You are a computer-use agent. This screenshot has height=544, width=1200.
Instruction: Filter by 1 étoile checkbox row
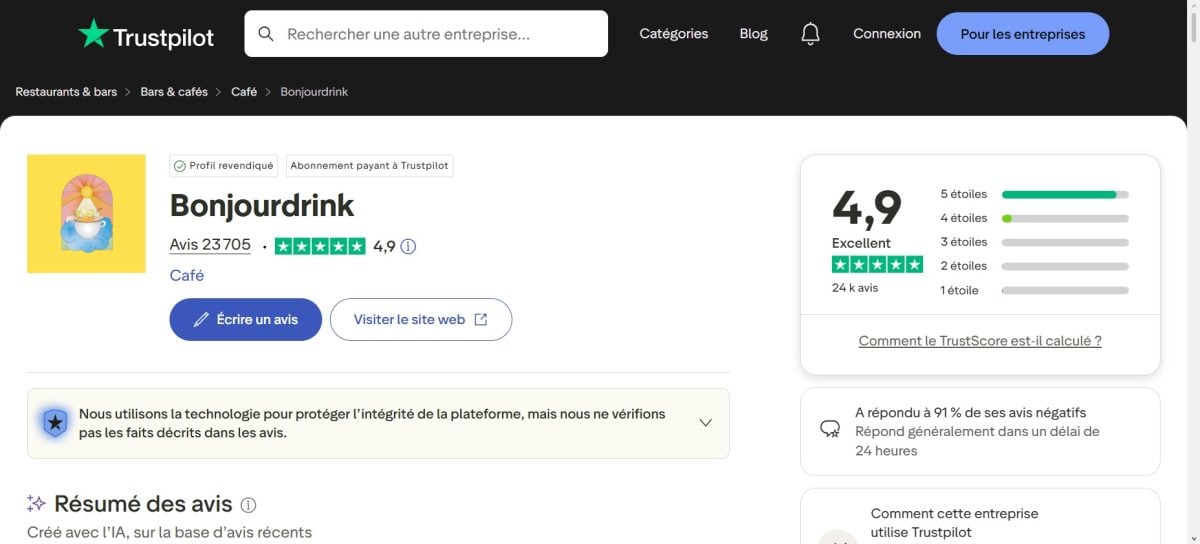pos(1034,290)
